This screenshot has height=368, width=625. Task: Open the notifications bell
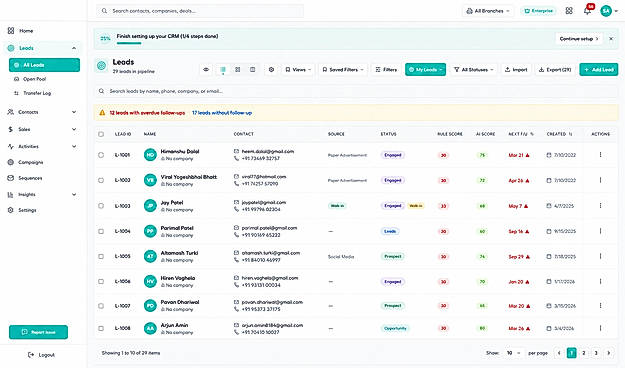click(588, 11)
